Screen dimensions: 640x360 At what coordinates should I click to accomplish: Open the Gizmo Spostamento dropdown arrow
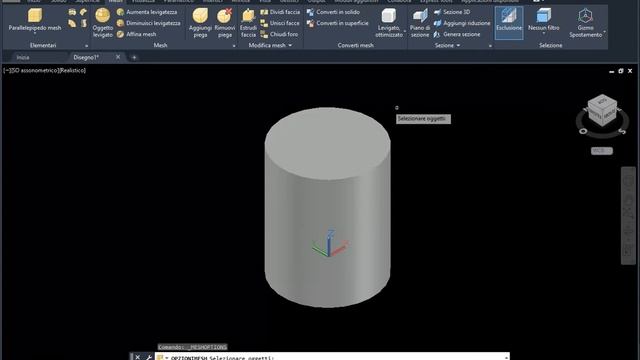(x=604, y=31)
